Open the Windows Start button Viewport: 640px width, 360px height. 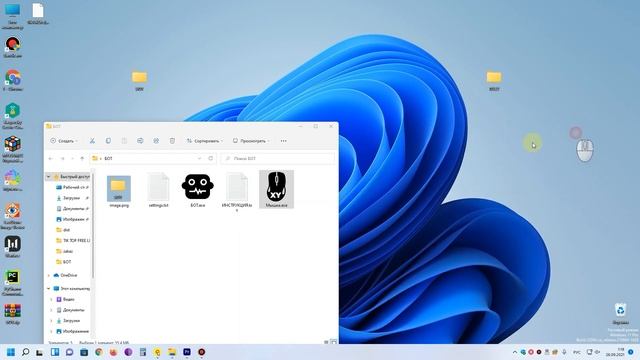[x=11, y=352]
